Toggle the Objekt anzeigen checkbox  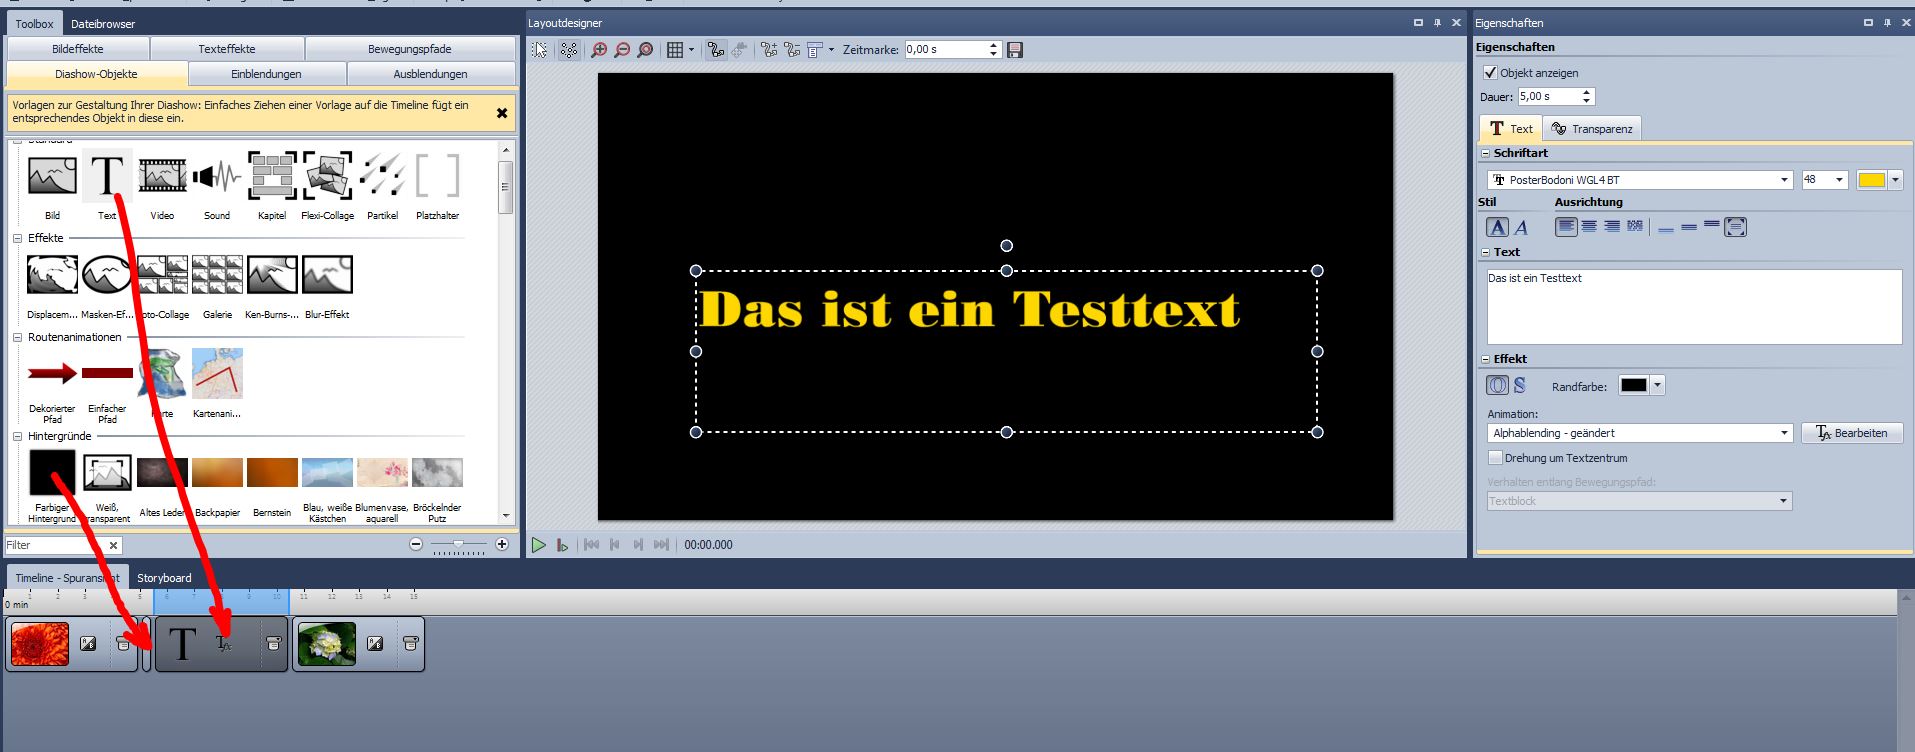coord(1491,73)
